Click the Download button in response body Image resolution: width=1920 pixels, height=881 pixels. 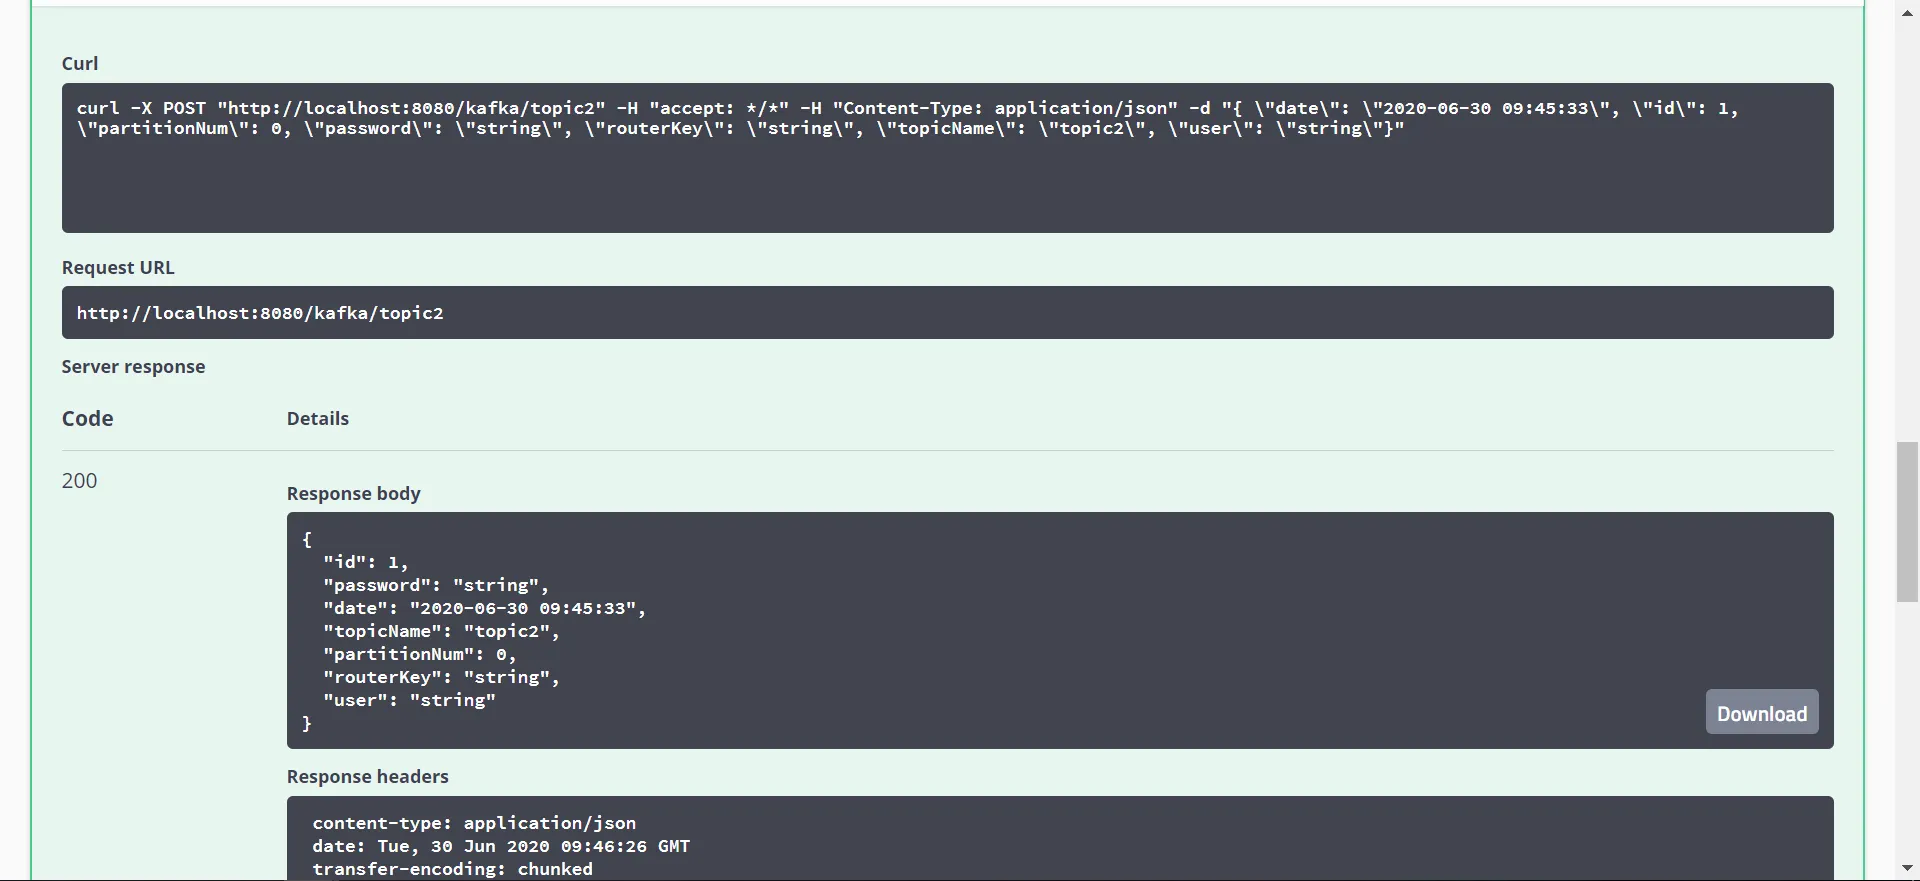[1761, 713]
